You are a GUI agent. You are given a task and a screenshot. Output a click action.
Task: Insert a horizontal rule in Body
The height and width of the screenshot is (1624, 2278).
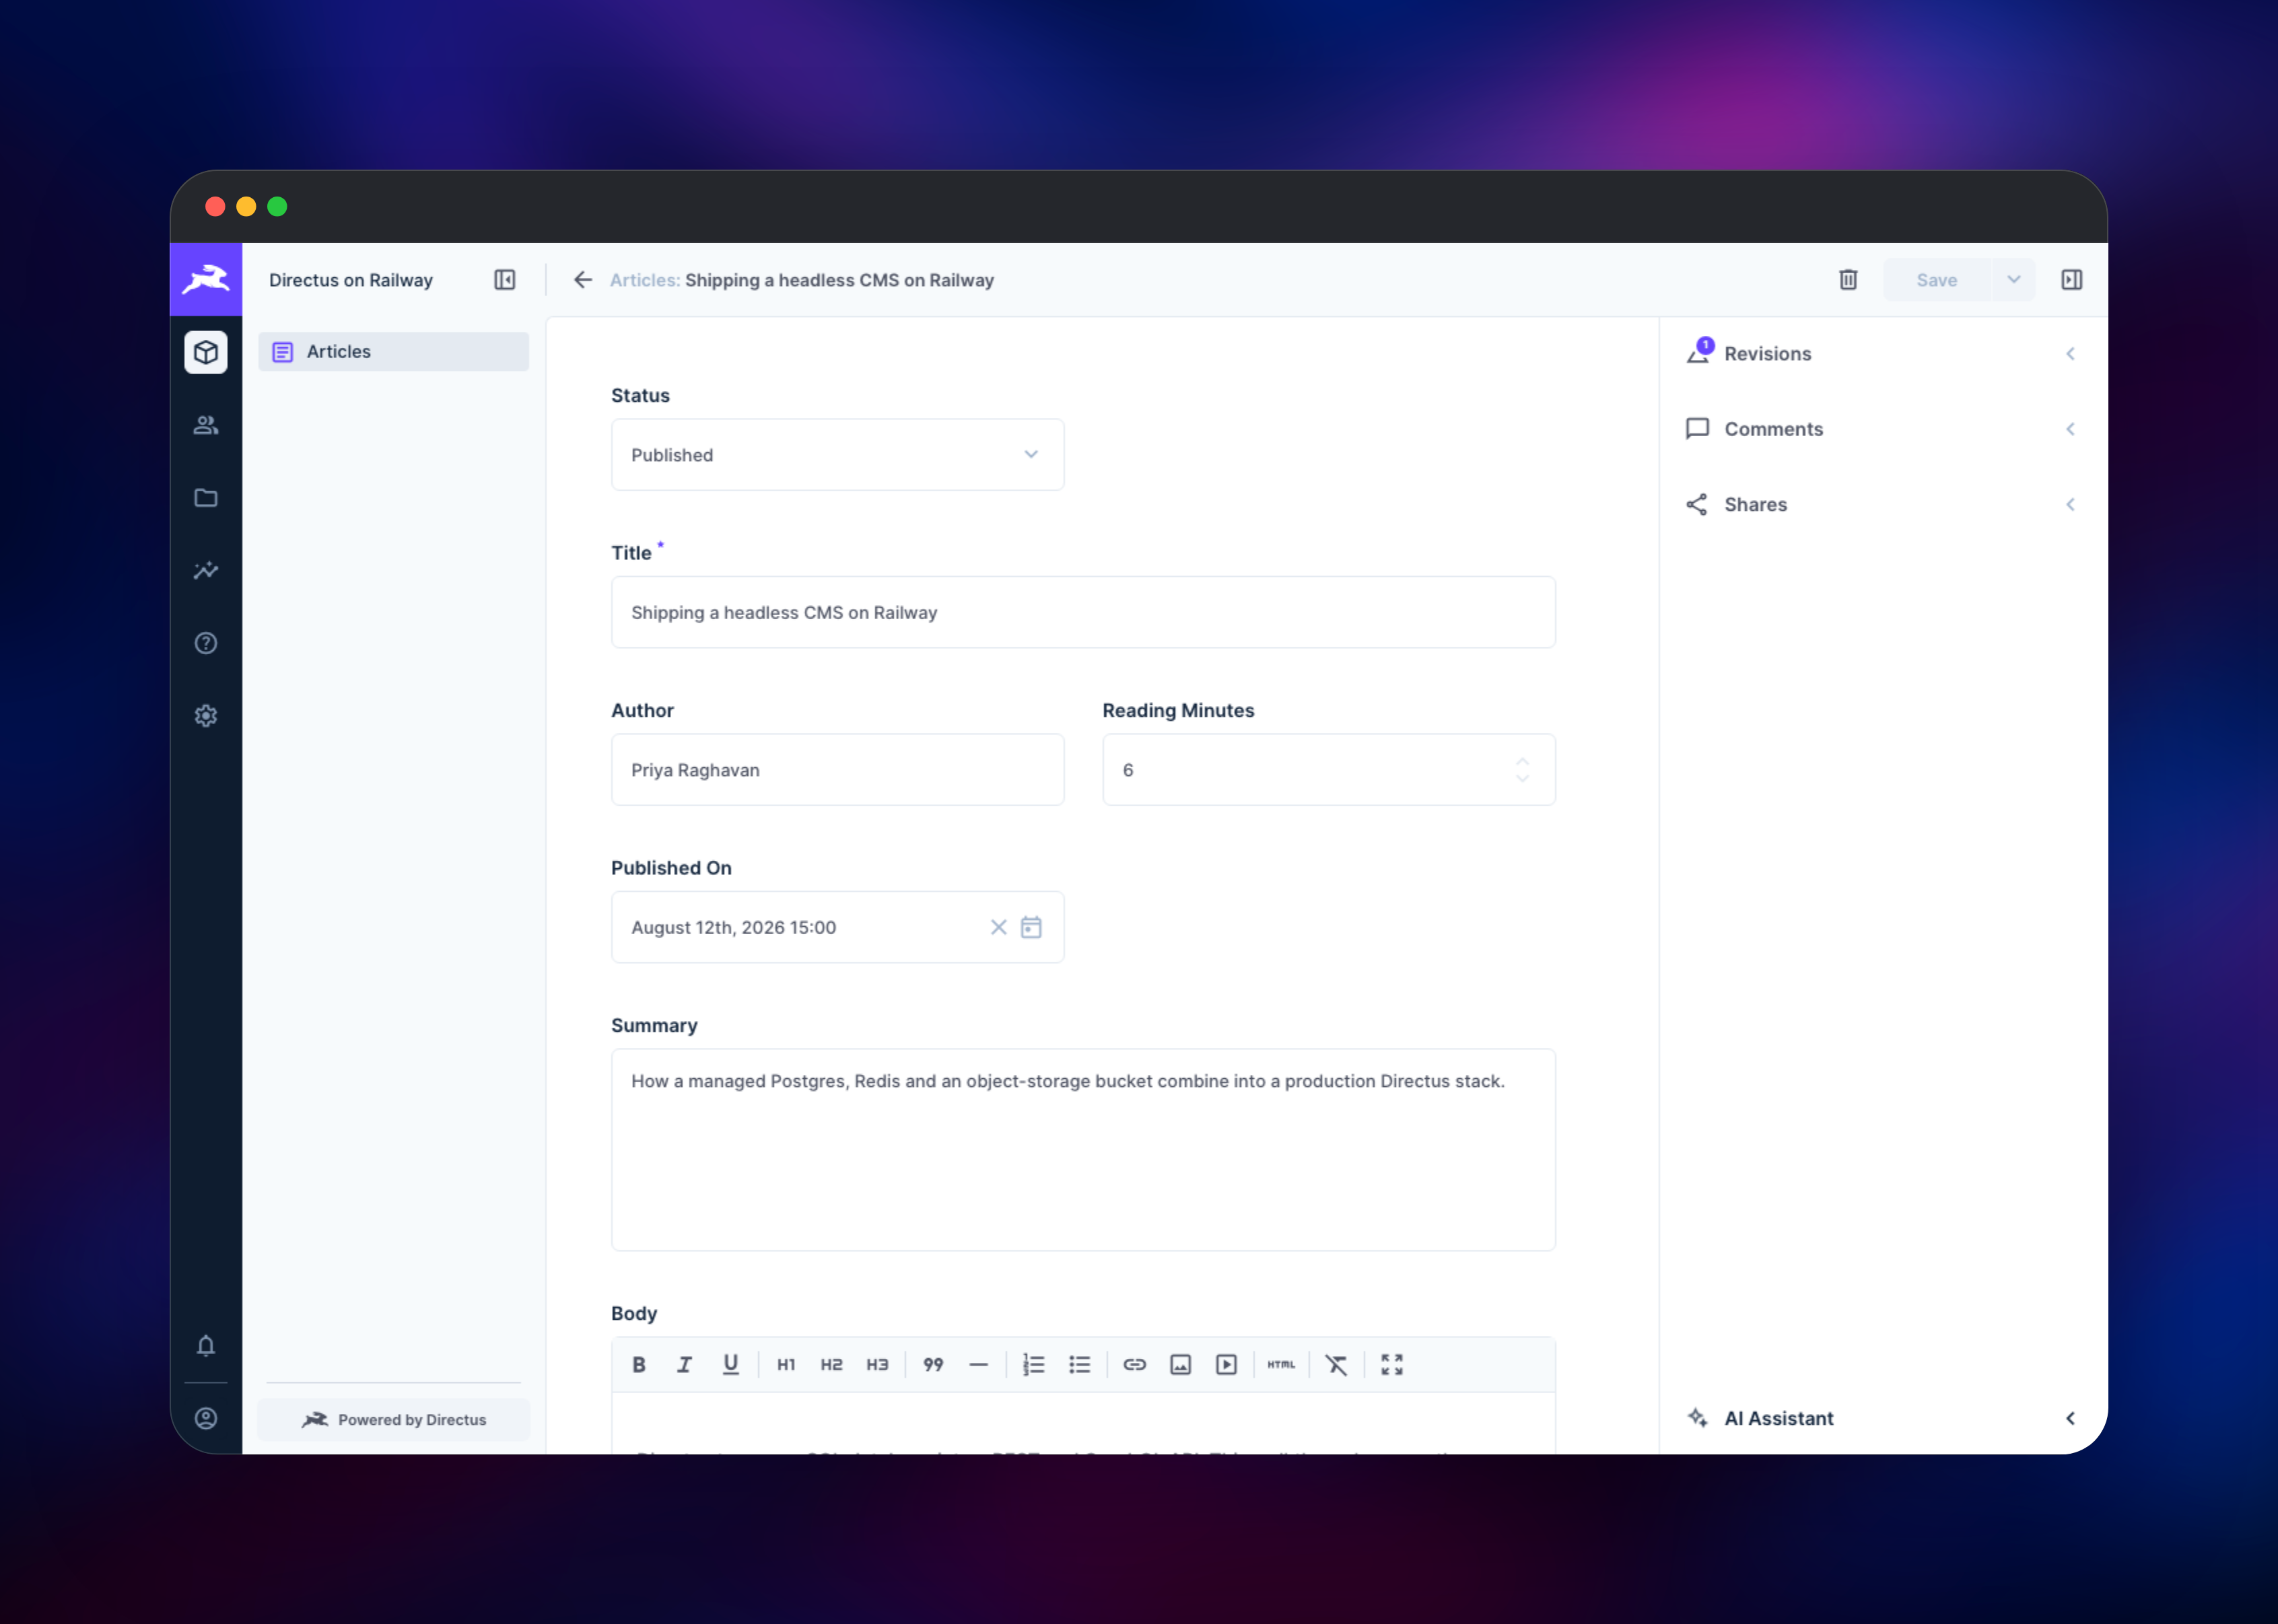pos(979,1365)
